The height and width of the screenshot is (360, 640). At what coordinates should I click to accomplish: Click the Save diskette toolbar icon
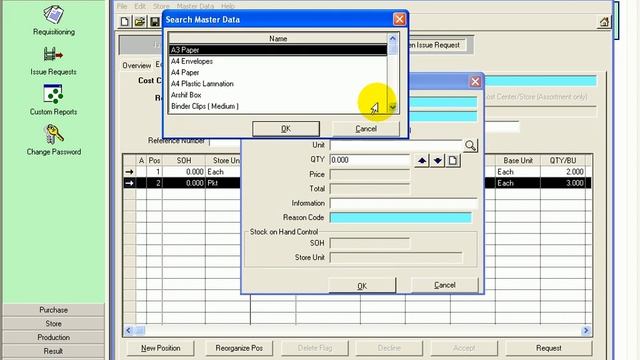click(155, 22)
